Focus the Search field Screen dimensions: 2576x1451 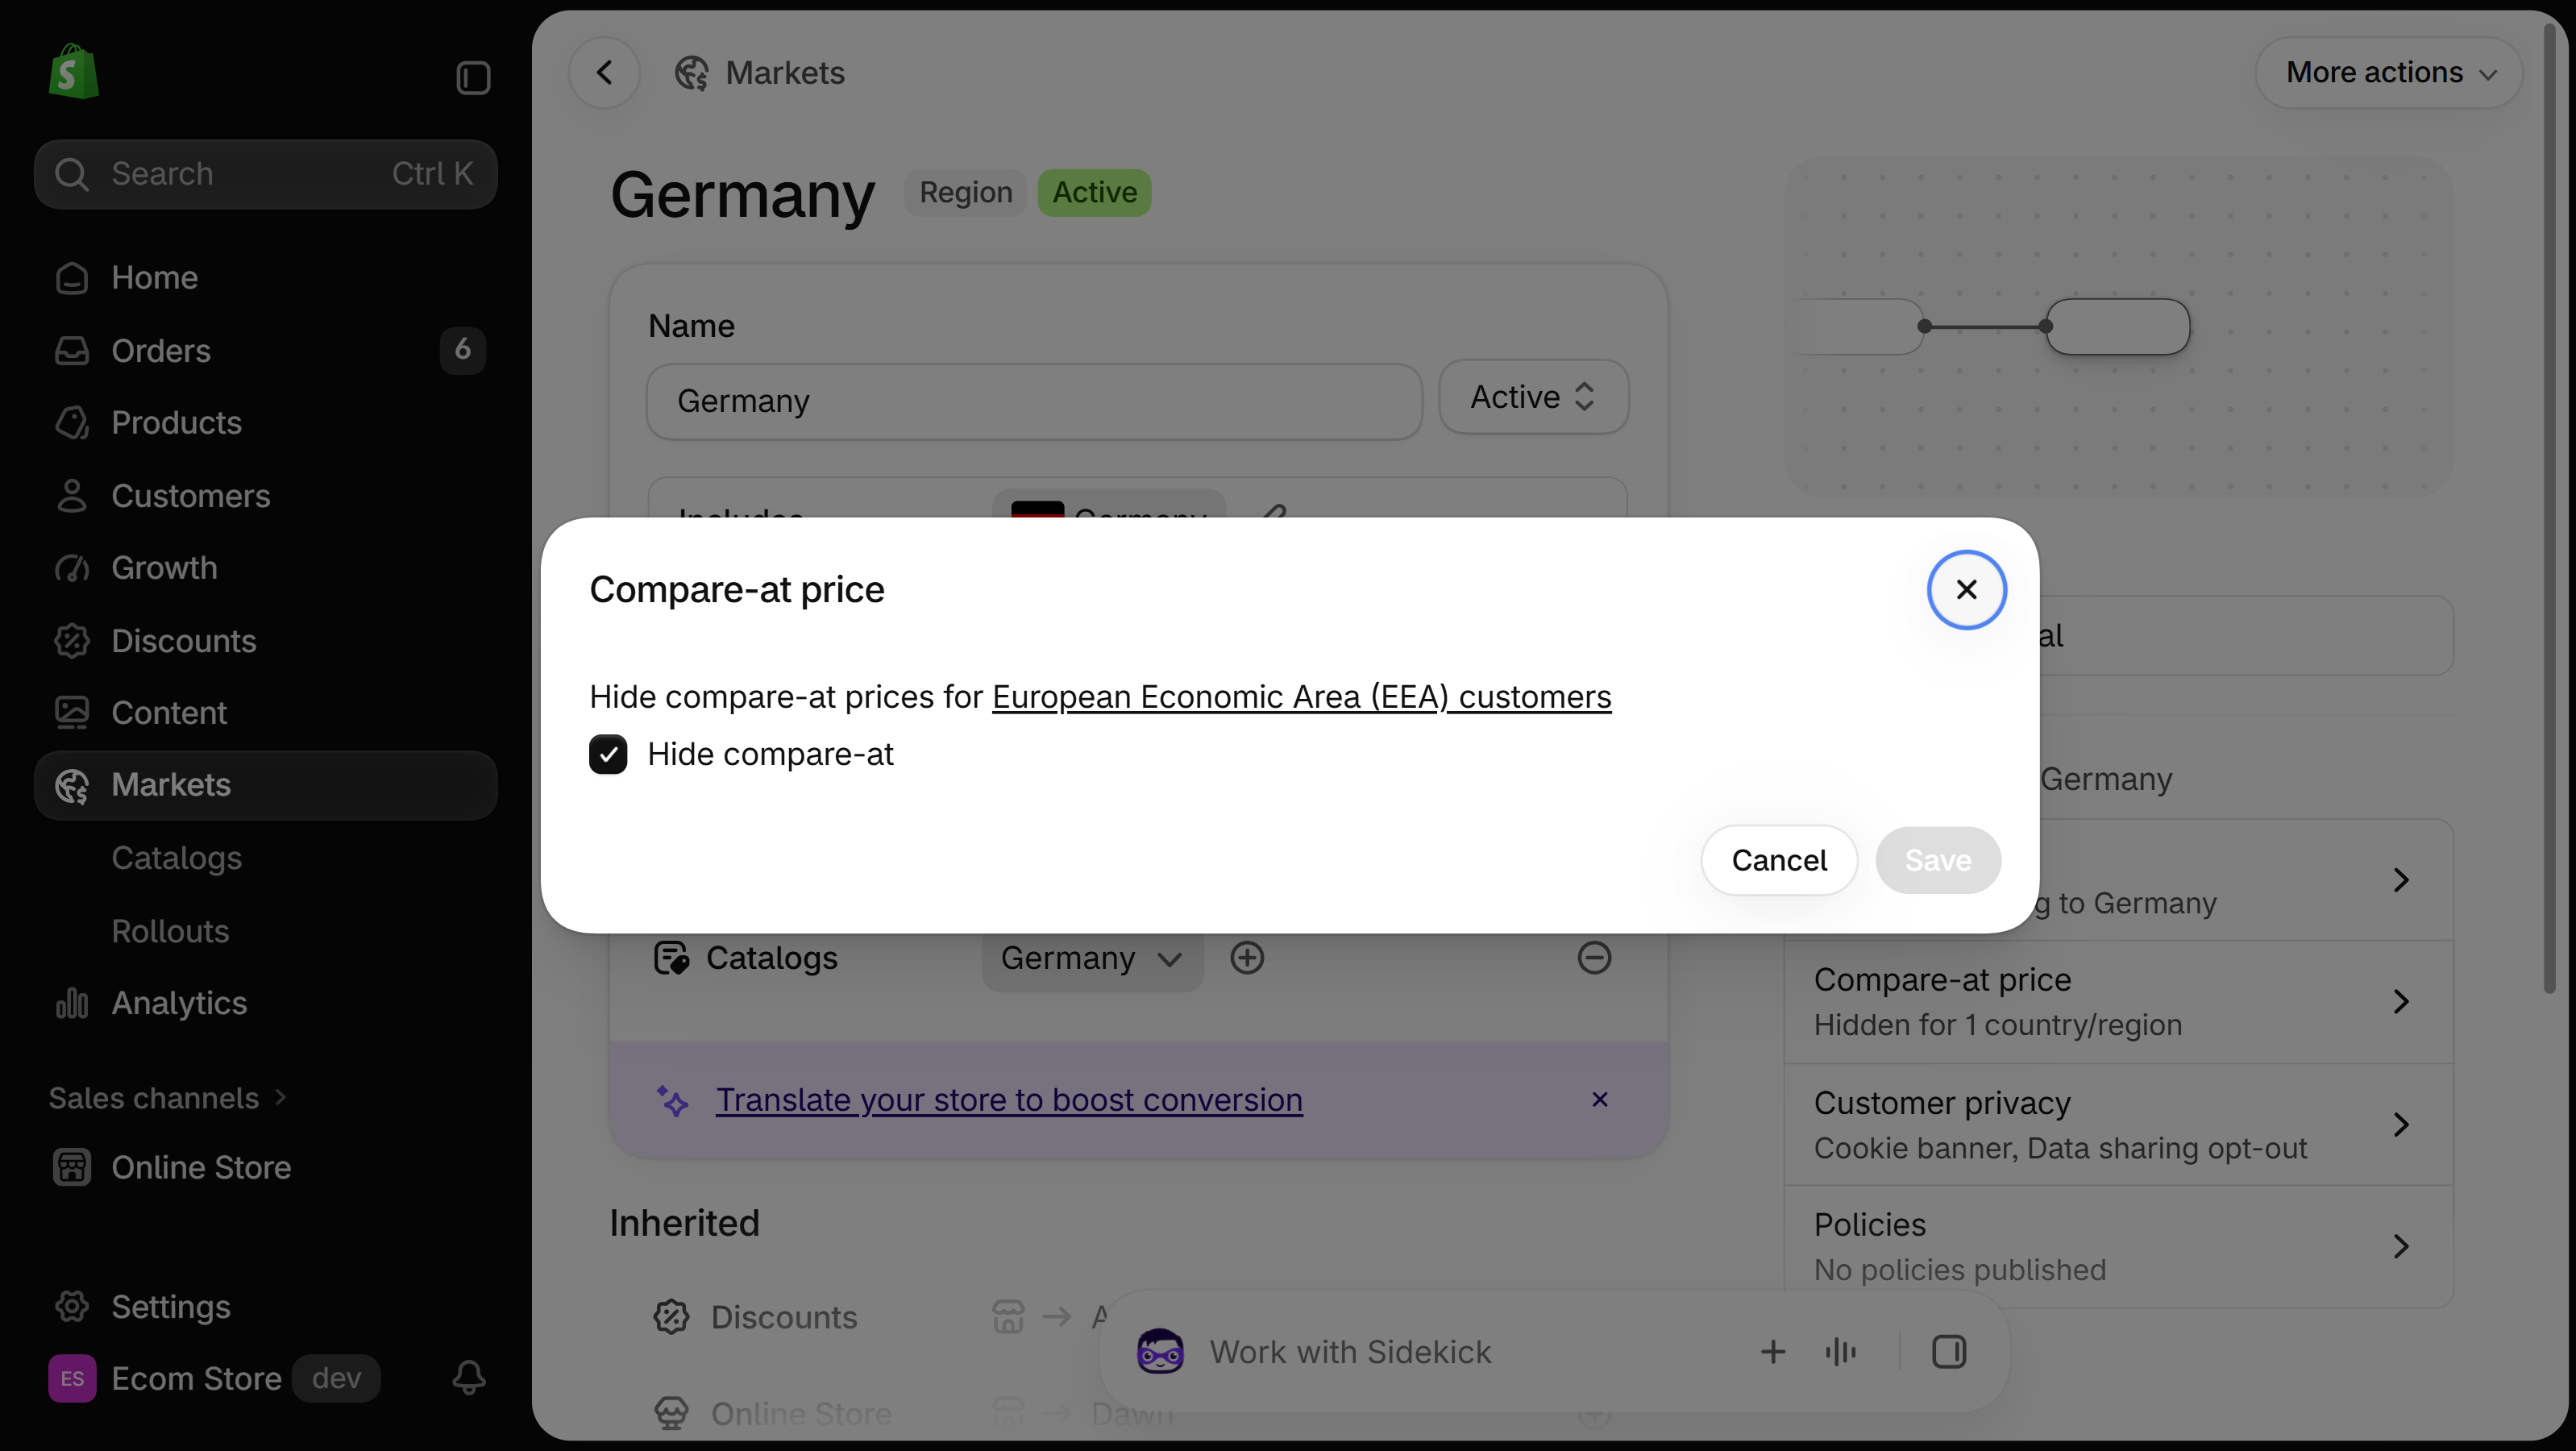pos(265,174)
